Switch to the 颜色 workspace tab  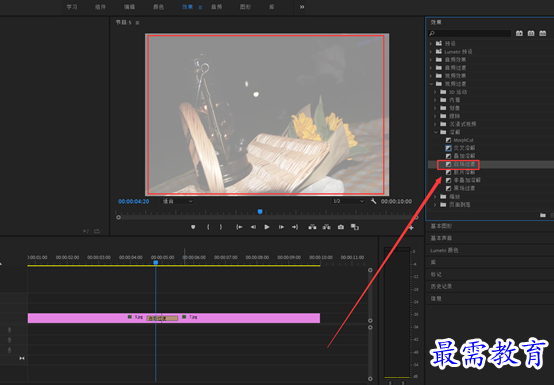click(158, 7)
